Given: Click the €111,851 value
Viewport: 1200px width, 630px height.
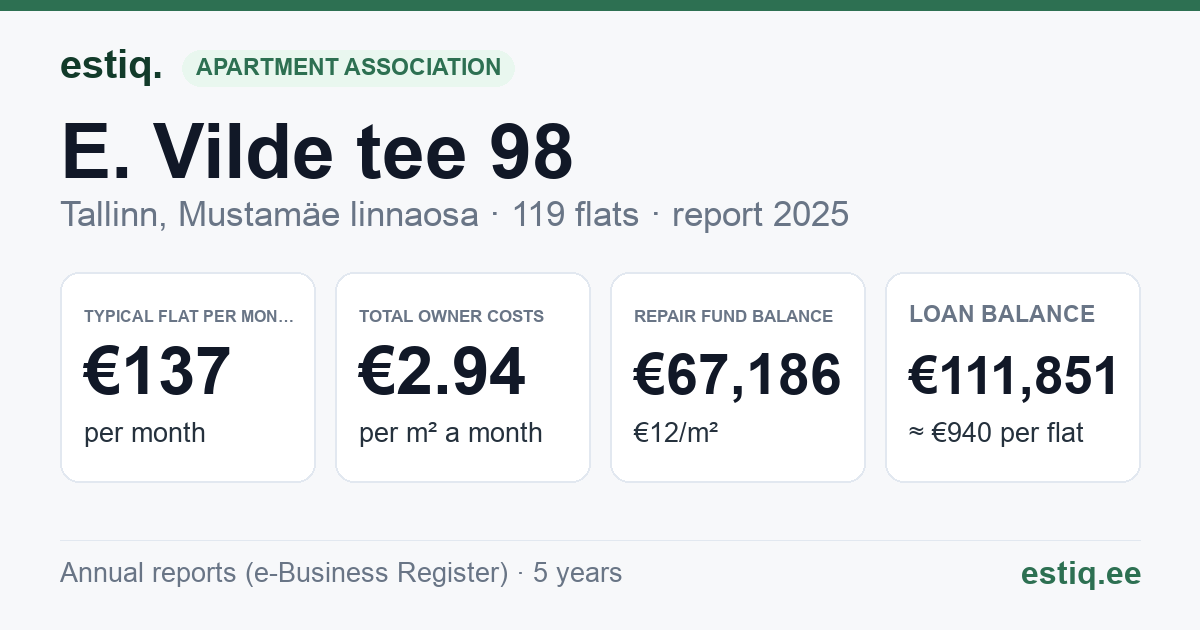Looking at the screenshot, I should (x=1013, y=376).
